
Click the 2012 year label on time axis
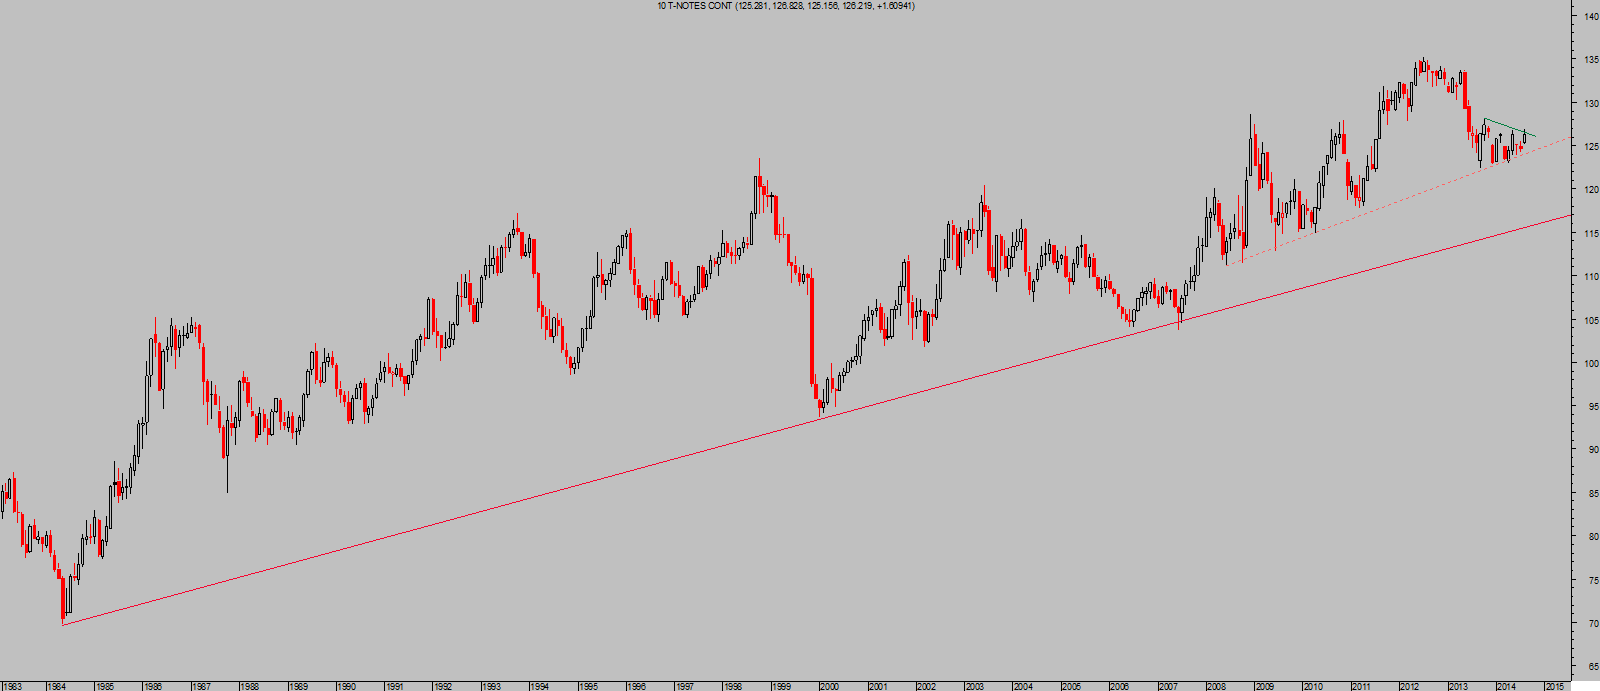(1408, 686)
